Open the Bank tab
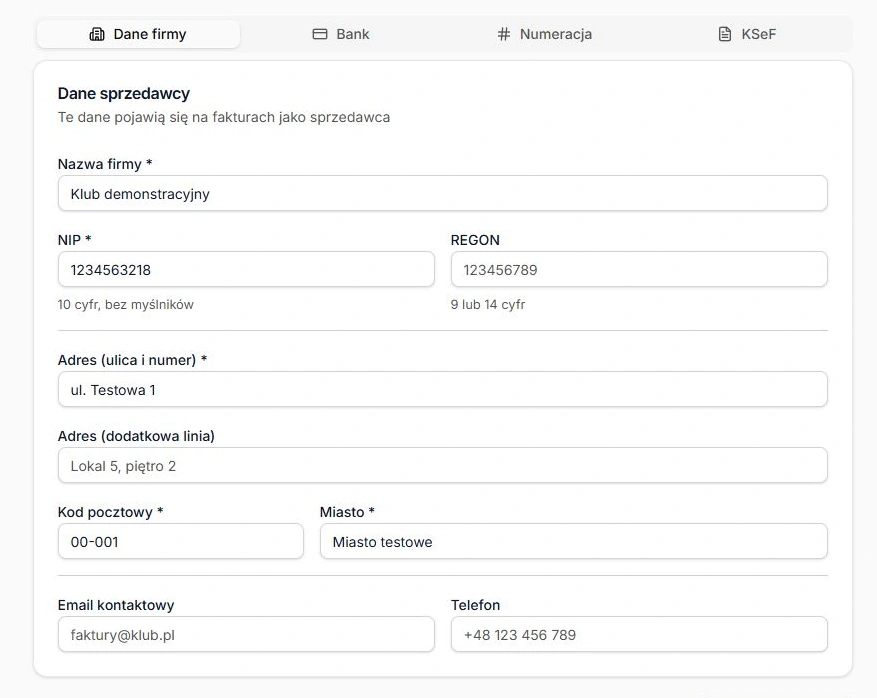The image size is (877, 698). pos(341,34)
